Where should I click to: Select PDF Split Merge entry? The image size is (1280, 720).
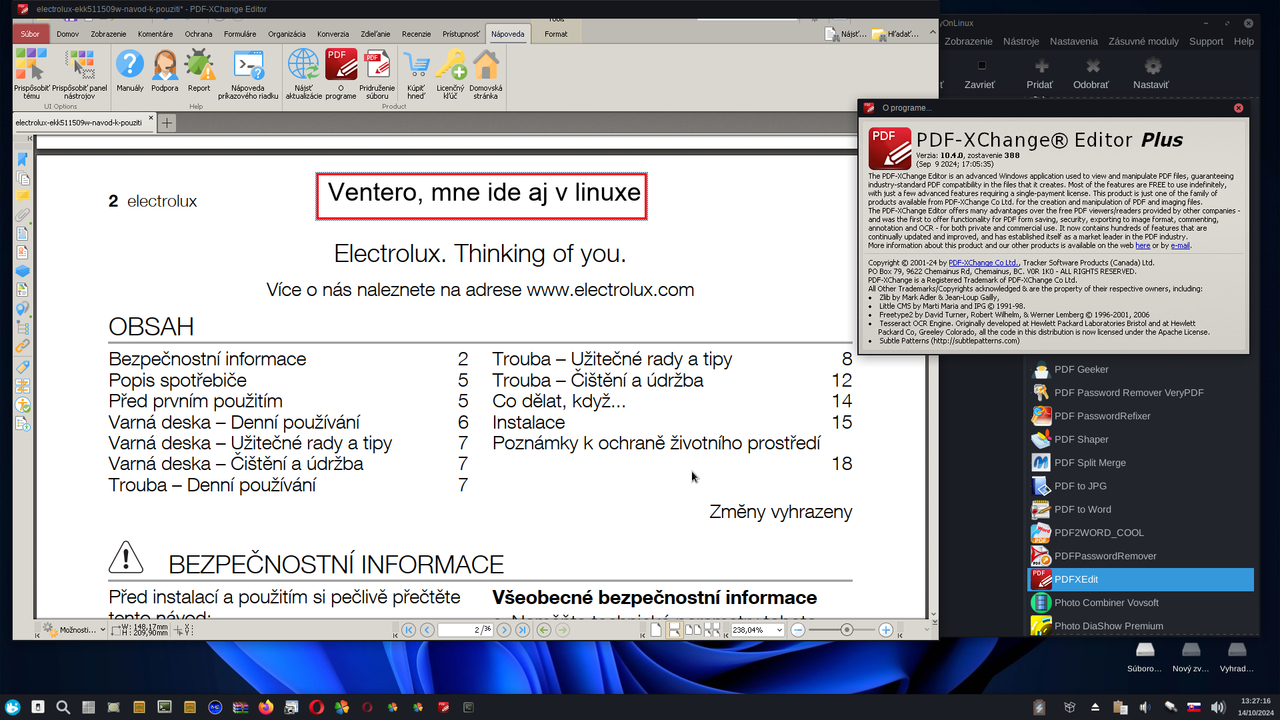(1140, 463)
